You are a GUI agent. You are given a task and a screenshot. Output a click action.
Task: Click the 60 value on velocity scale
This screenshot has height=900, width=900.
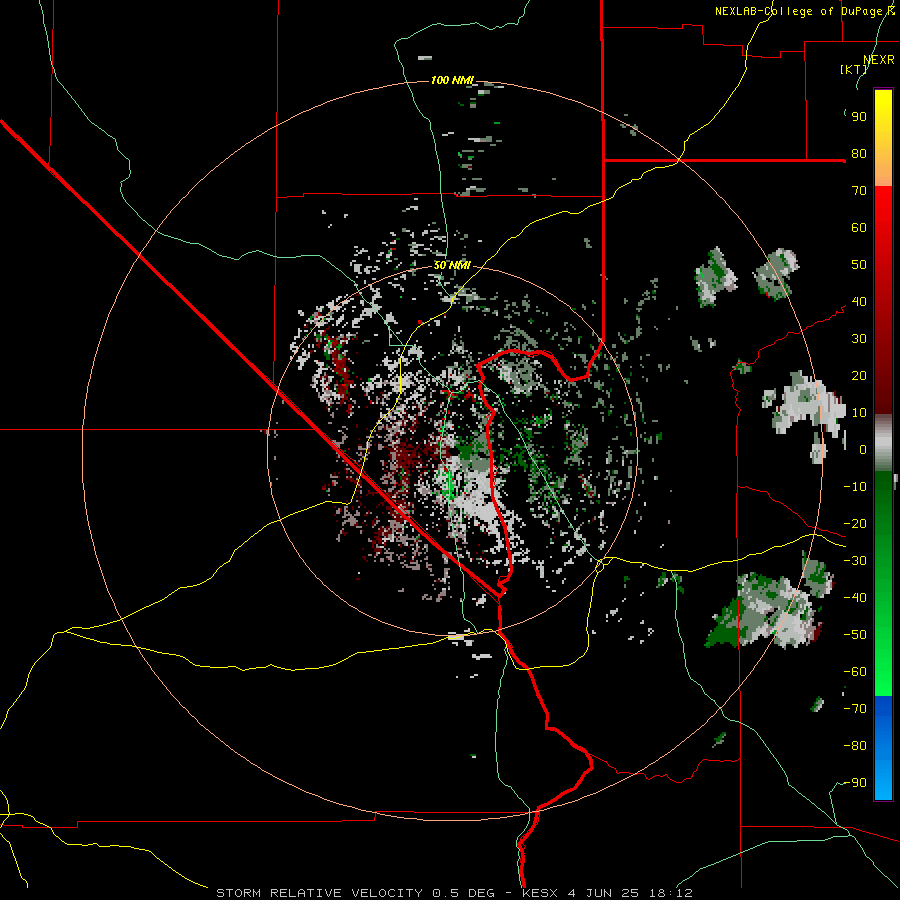[x=859, y=228]
